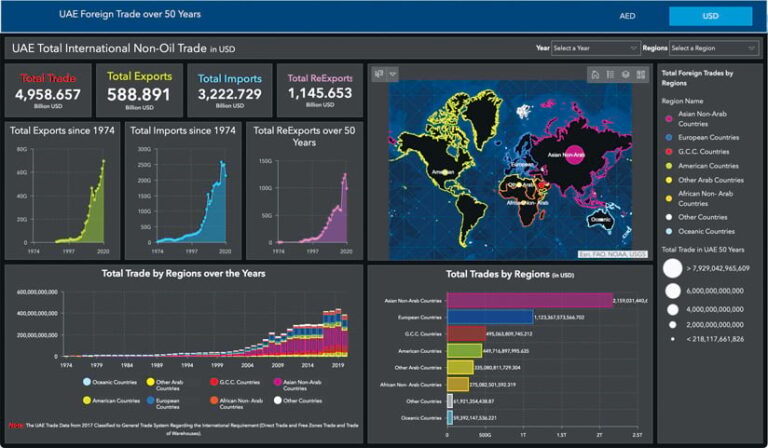Click the '6,000,000,000,000' legend size entry
768x448 pixels.
pyautogui.click(x=704, y=291)
